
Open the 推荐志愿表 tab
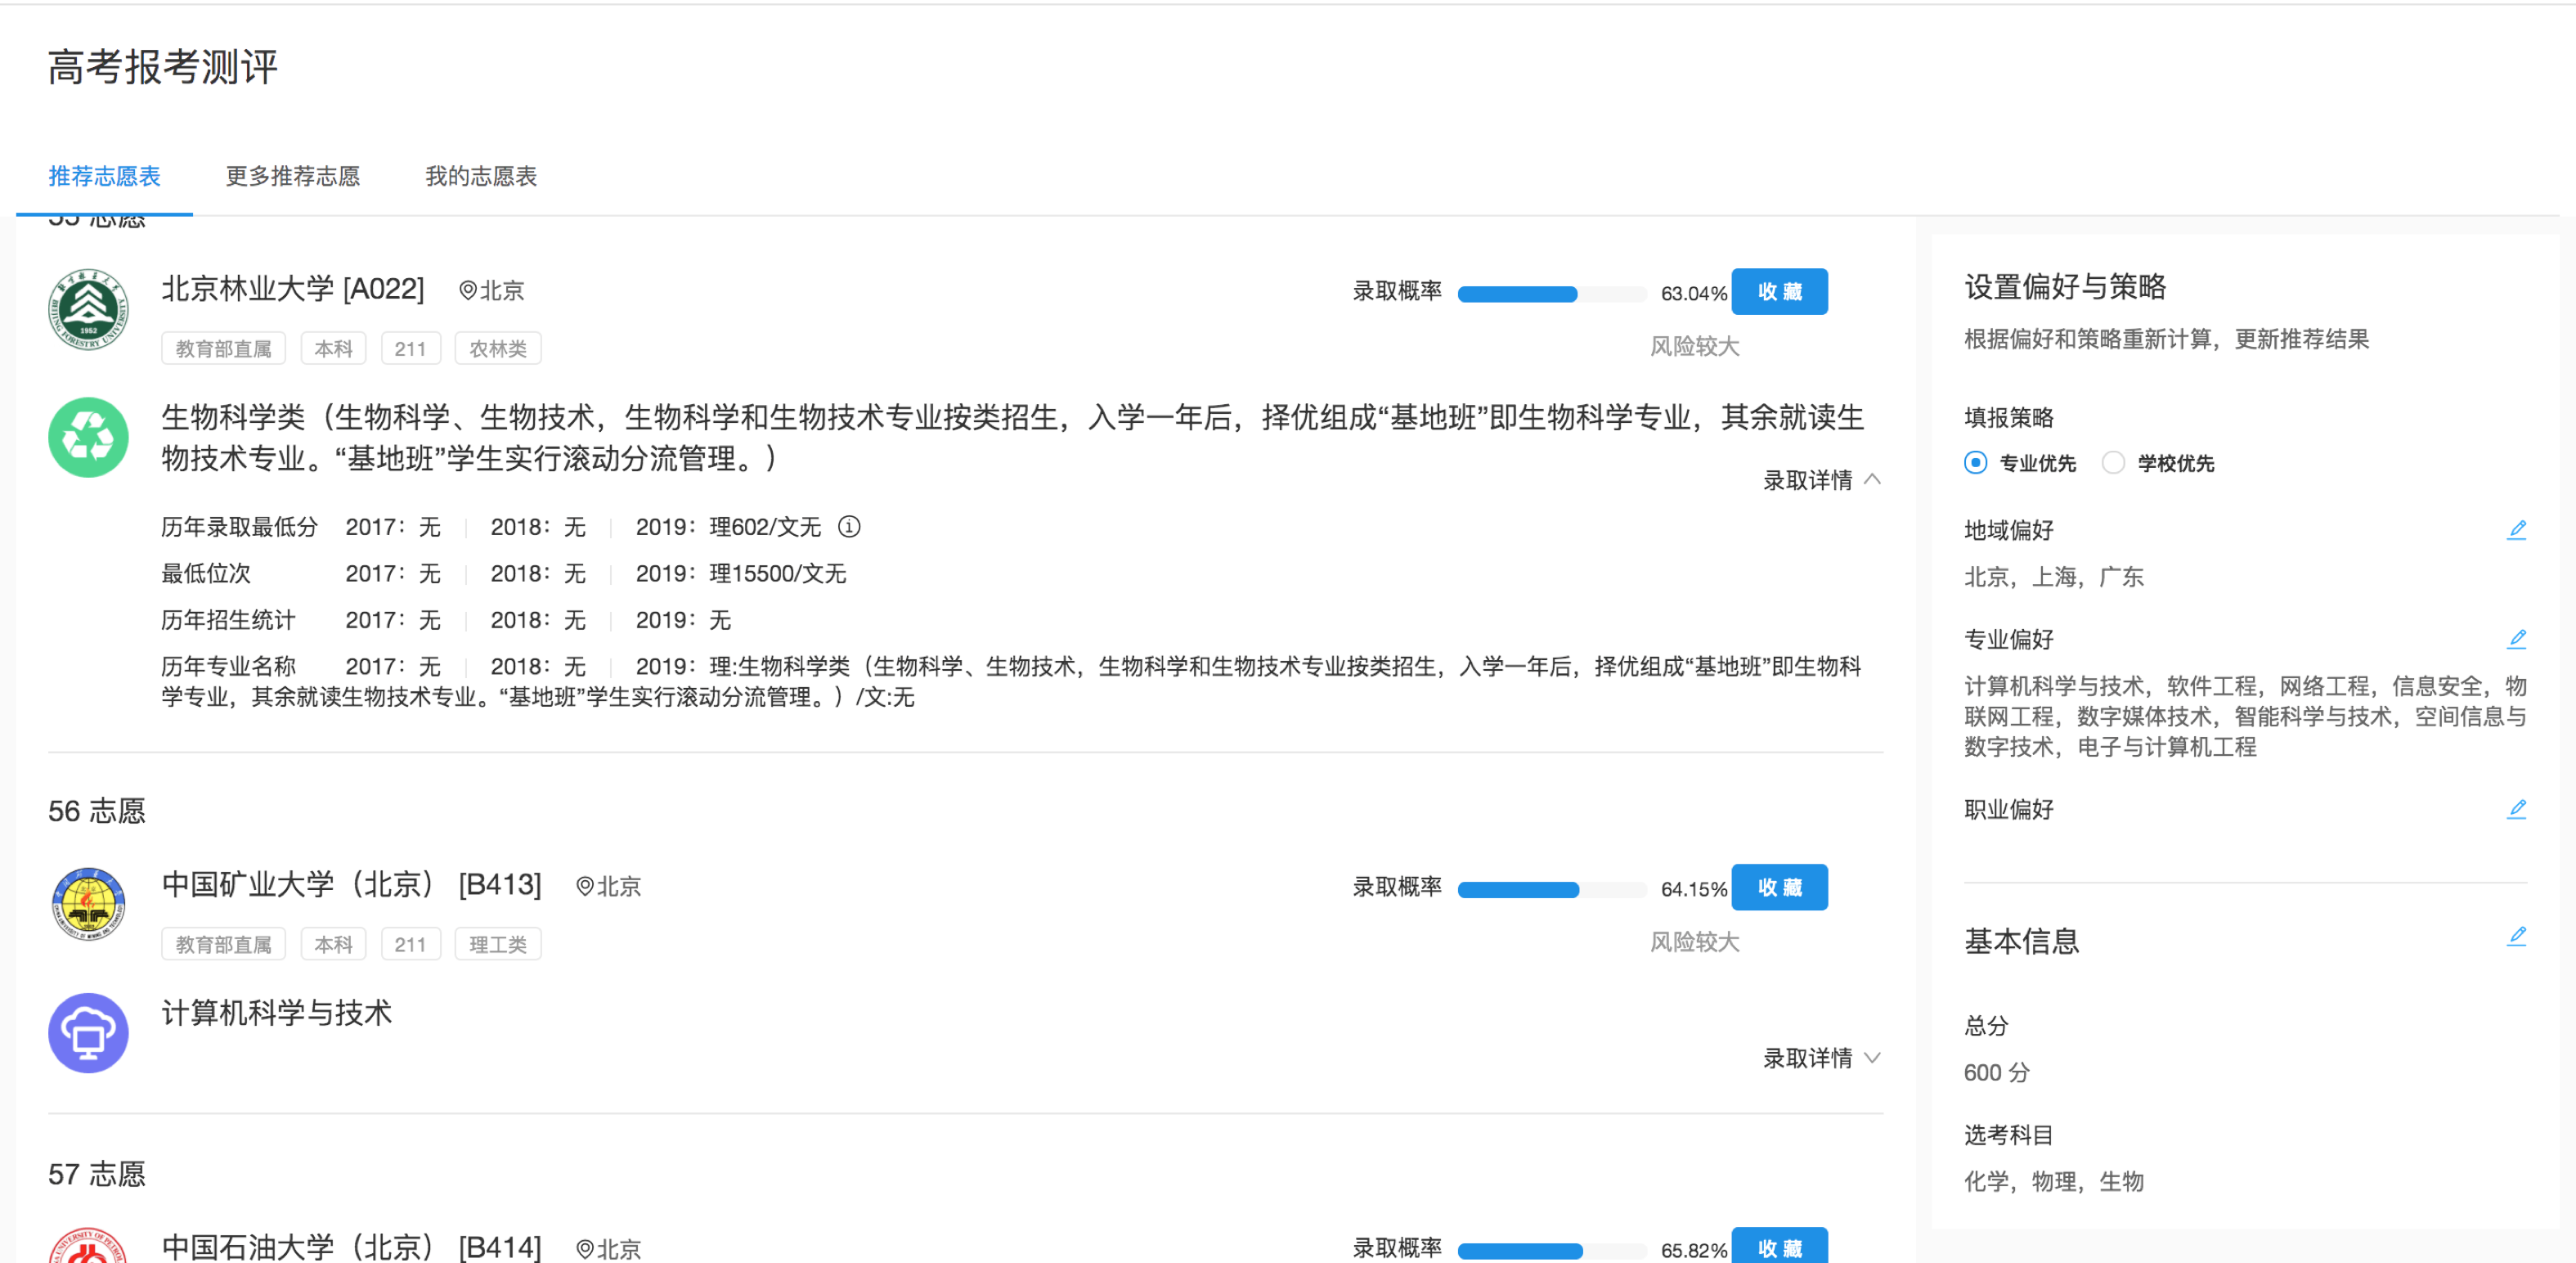point(104,176)
